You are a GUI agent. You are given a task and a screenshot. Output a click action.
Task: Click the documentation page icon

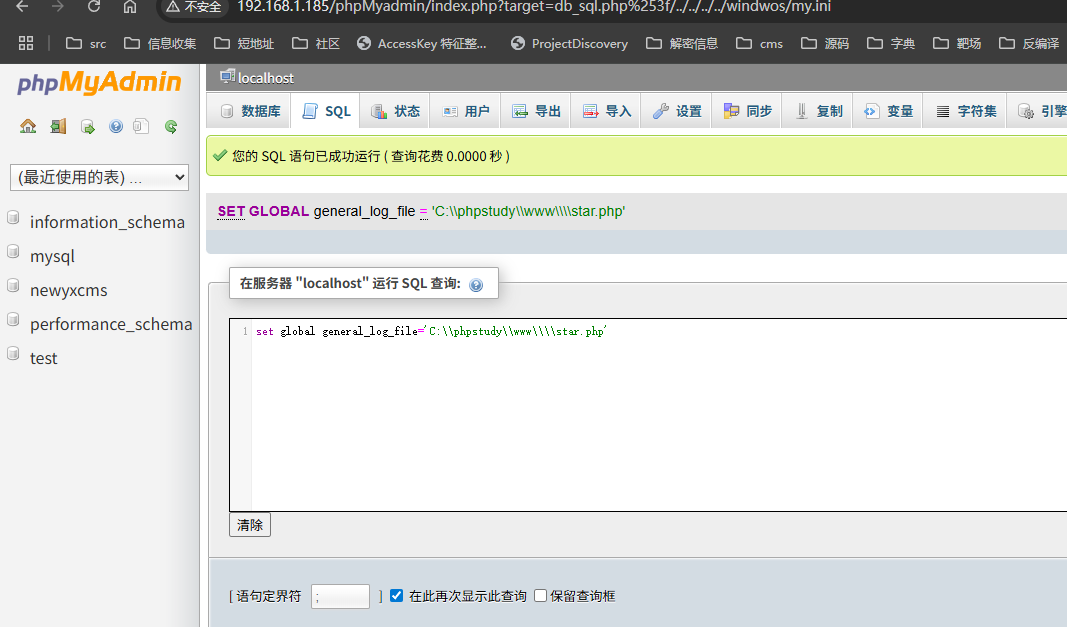(x=141, y=126)
